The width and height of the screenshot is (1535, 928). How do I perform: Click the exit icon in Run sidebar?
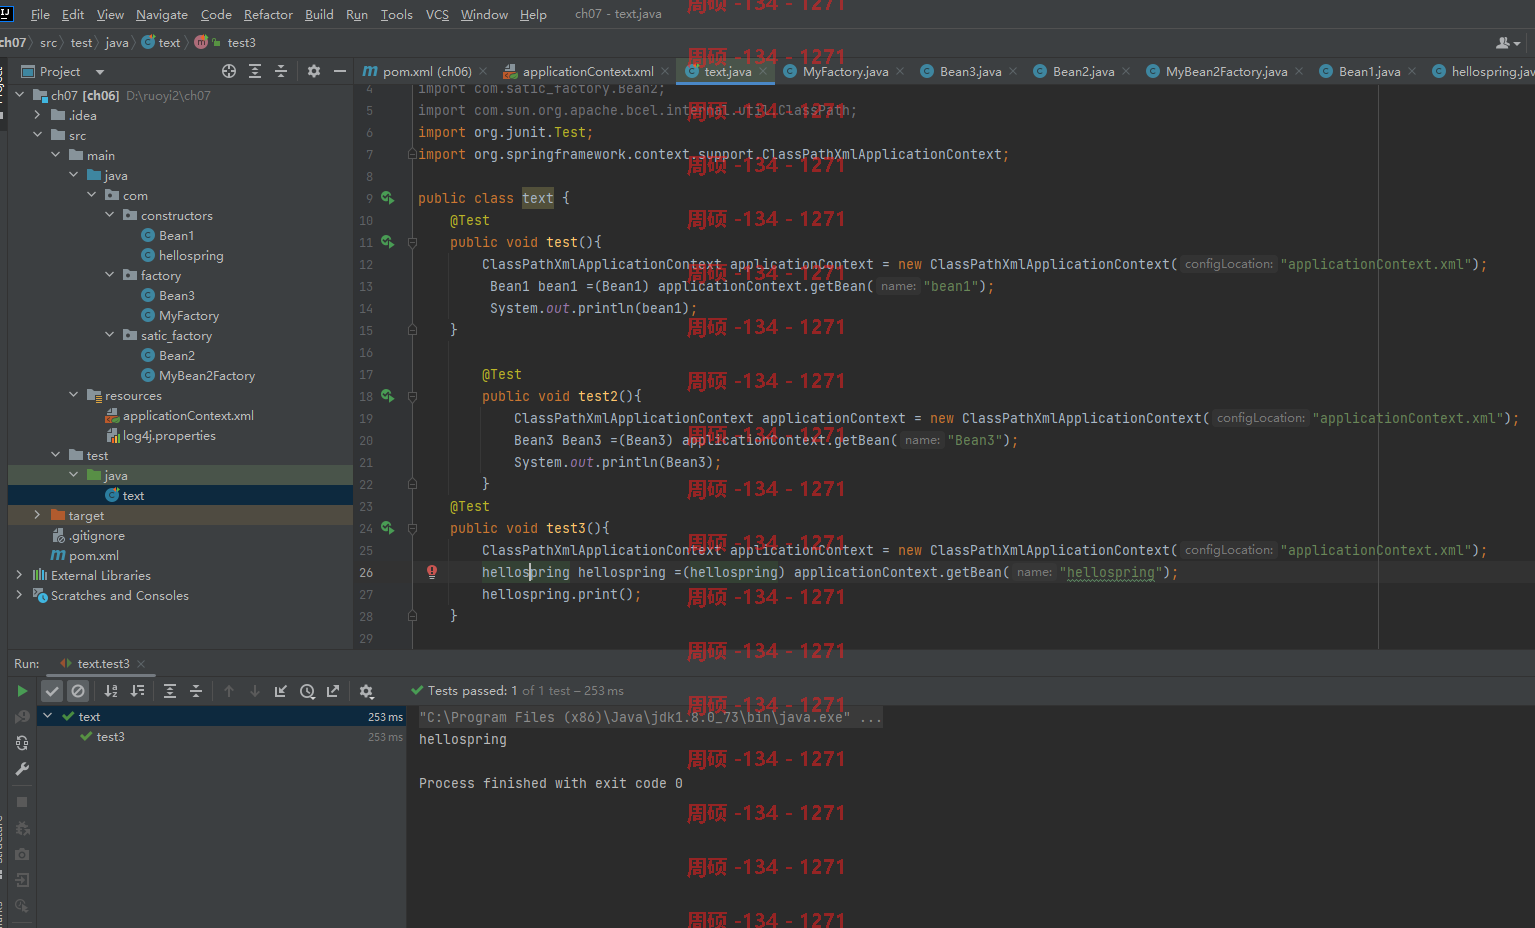(x=22, y=880)
